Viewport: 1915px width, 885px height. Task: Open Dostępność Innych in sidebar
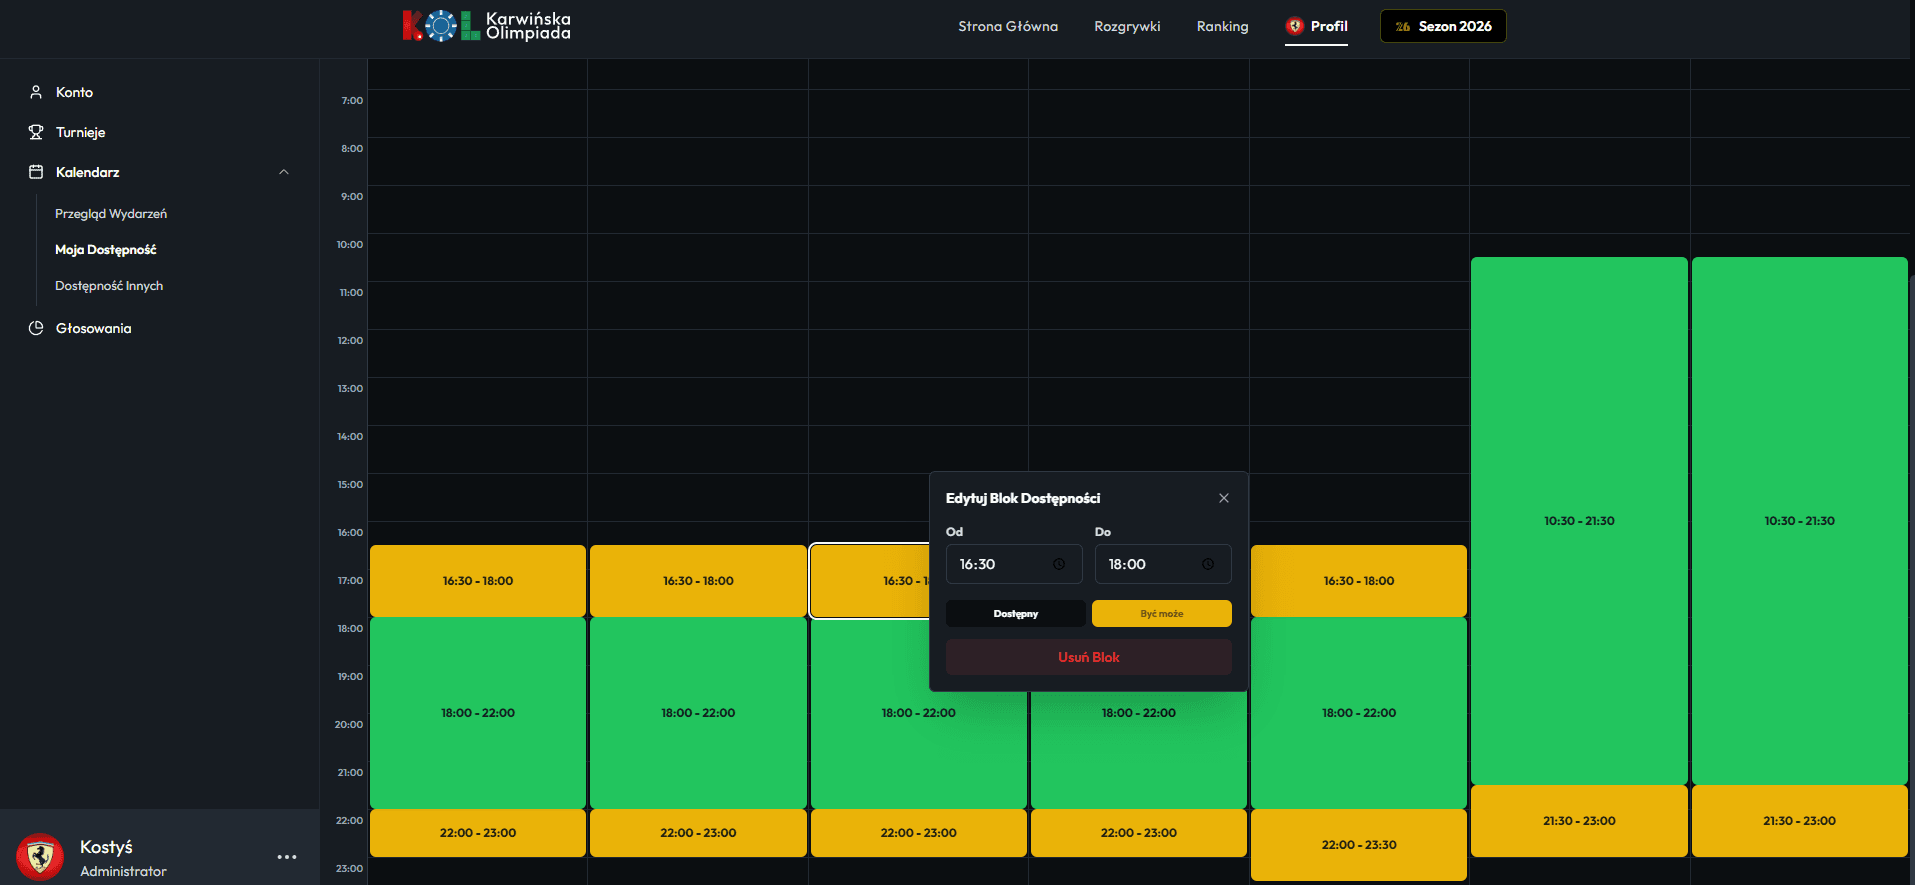109,286
